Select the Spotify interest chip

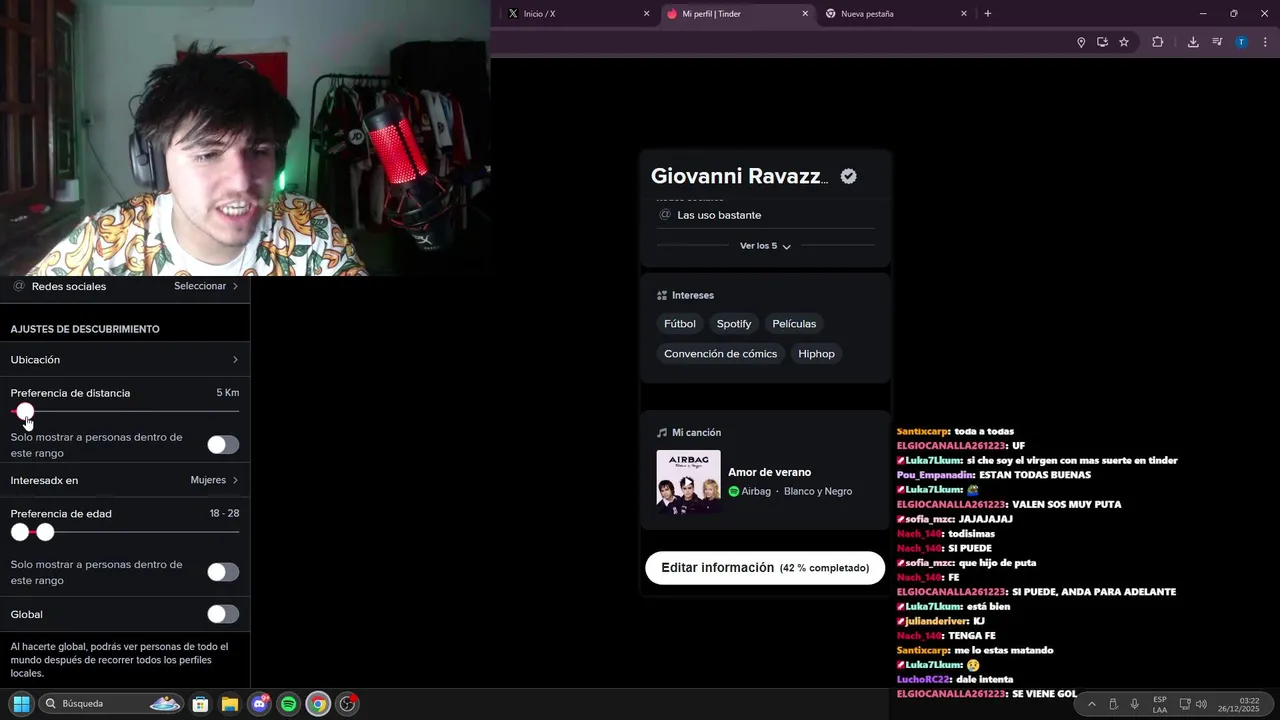(734, 324)
